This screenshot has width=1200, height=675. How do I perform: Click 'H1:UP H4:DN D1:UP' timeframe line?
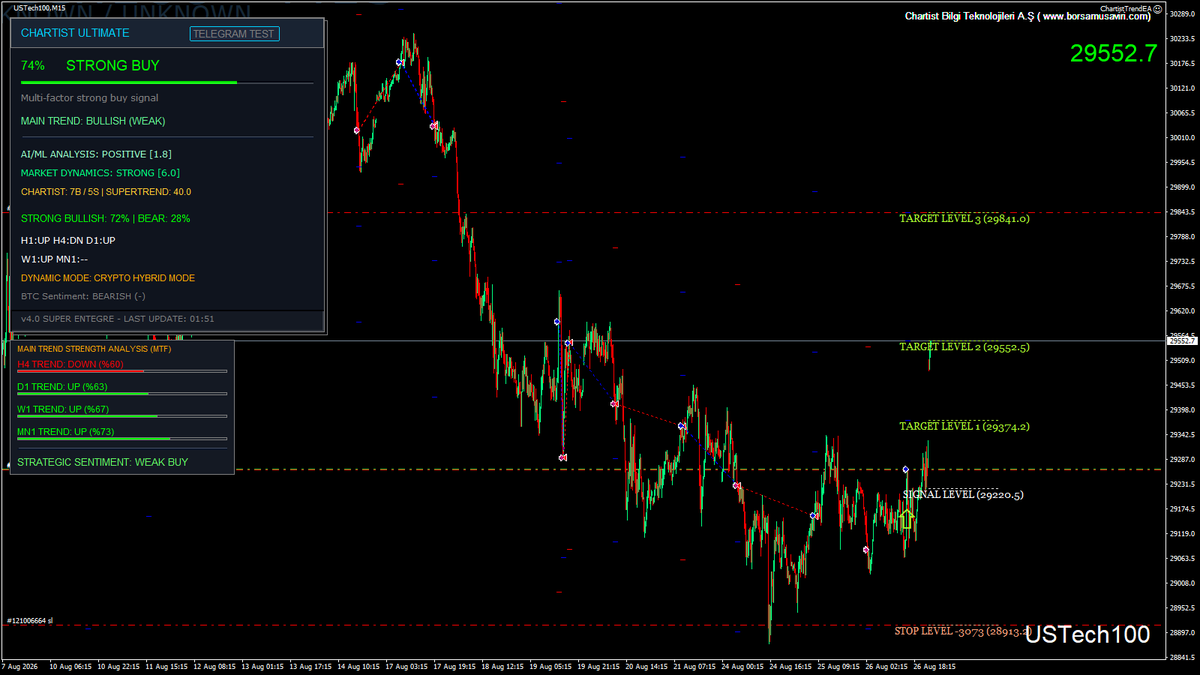point(68,241)
